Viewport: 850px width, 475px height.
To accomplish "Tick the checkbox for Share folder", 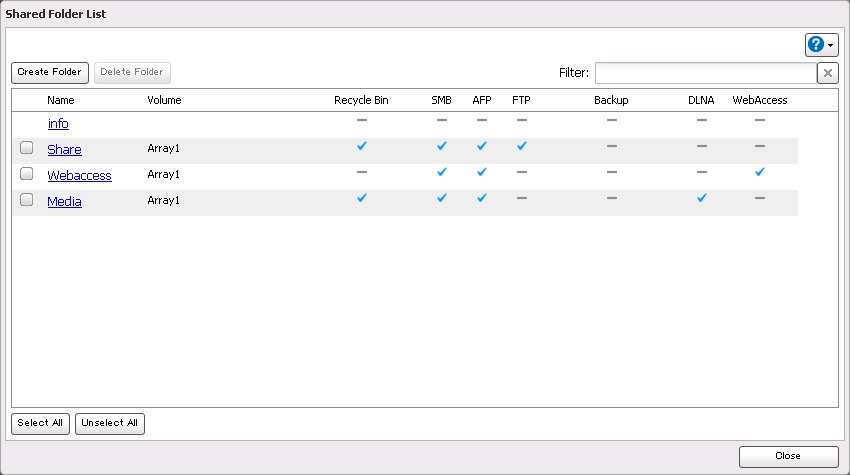I will [27, 148].
